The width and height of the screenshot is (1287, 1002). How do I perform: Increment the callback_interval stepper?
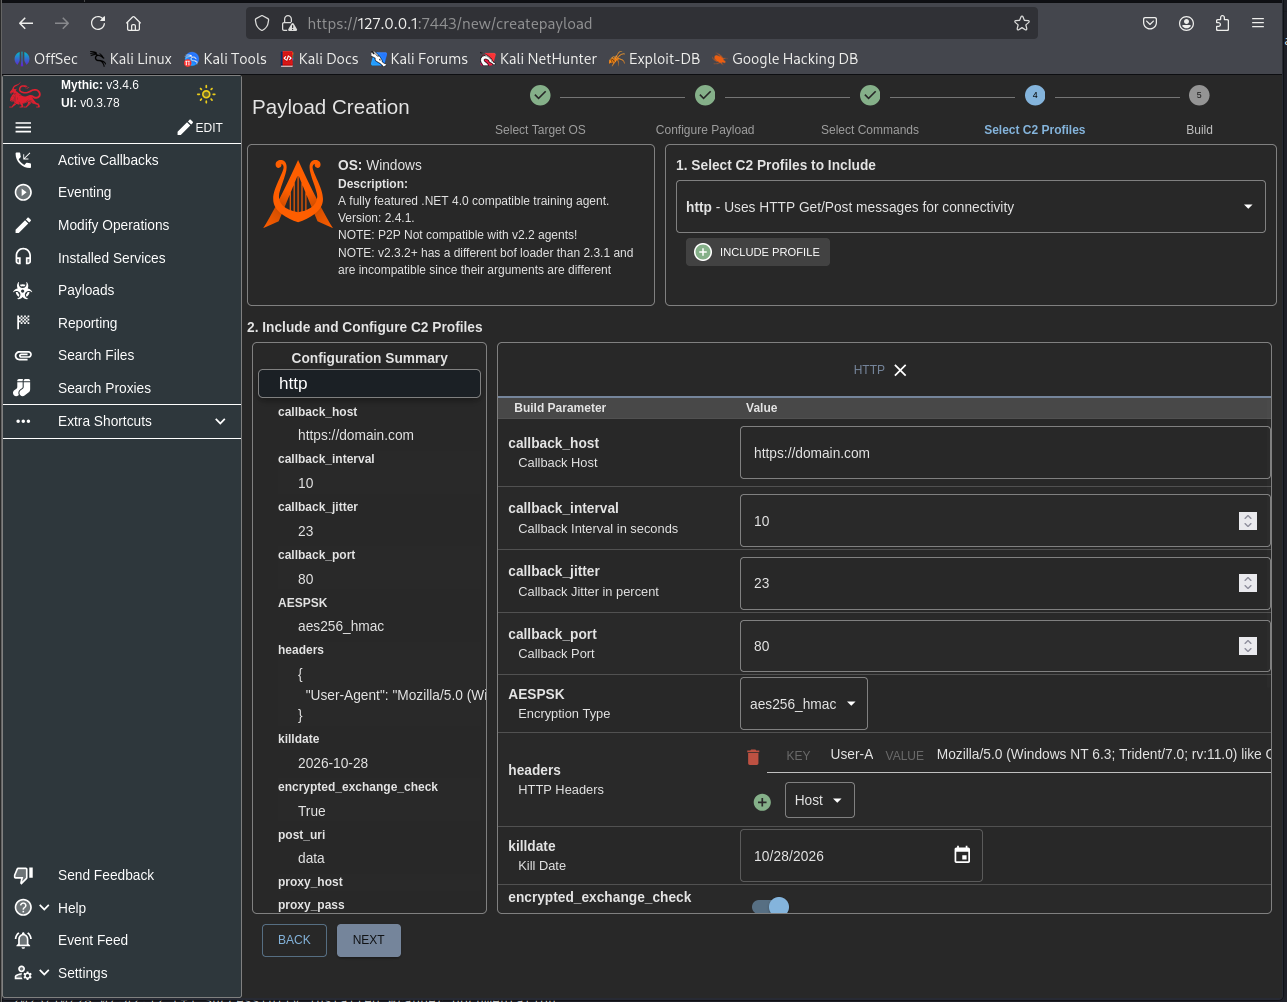click(1247, 516)
